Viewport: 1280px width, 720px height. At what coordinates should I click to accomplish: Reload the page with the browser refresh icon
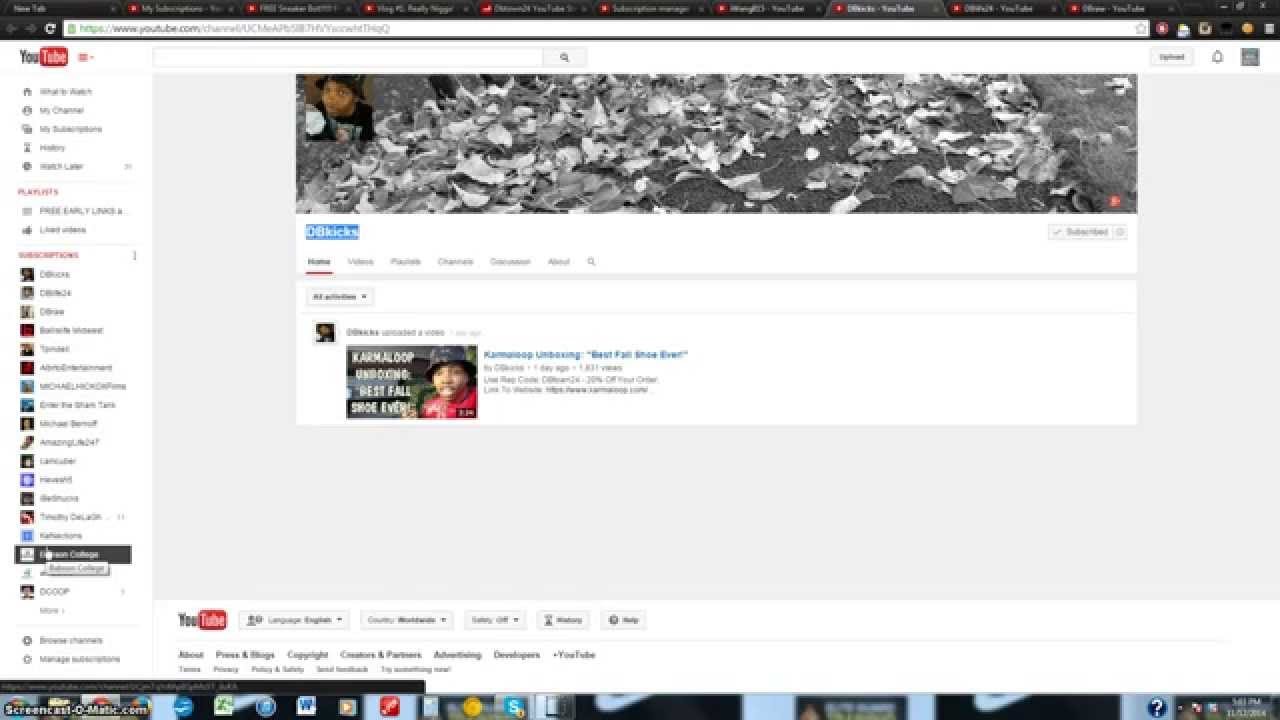50,28
